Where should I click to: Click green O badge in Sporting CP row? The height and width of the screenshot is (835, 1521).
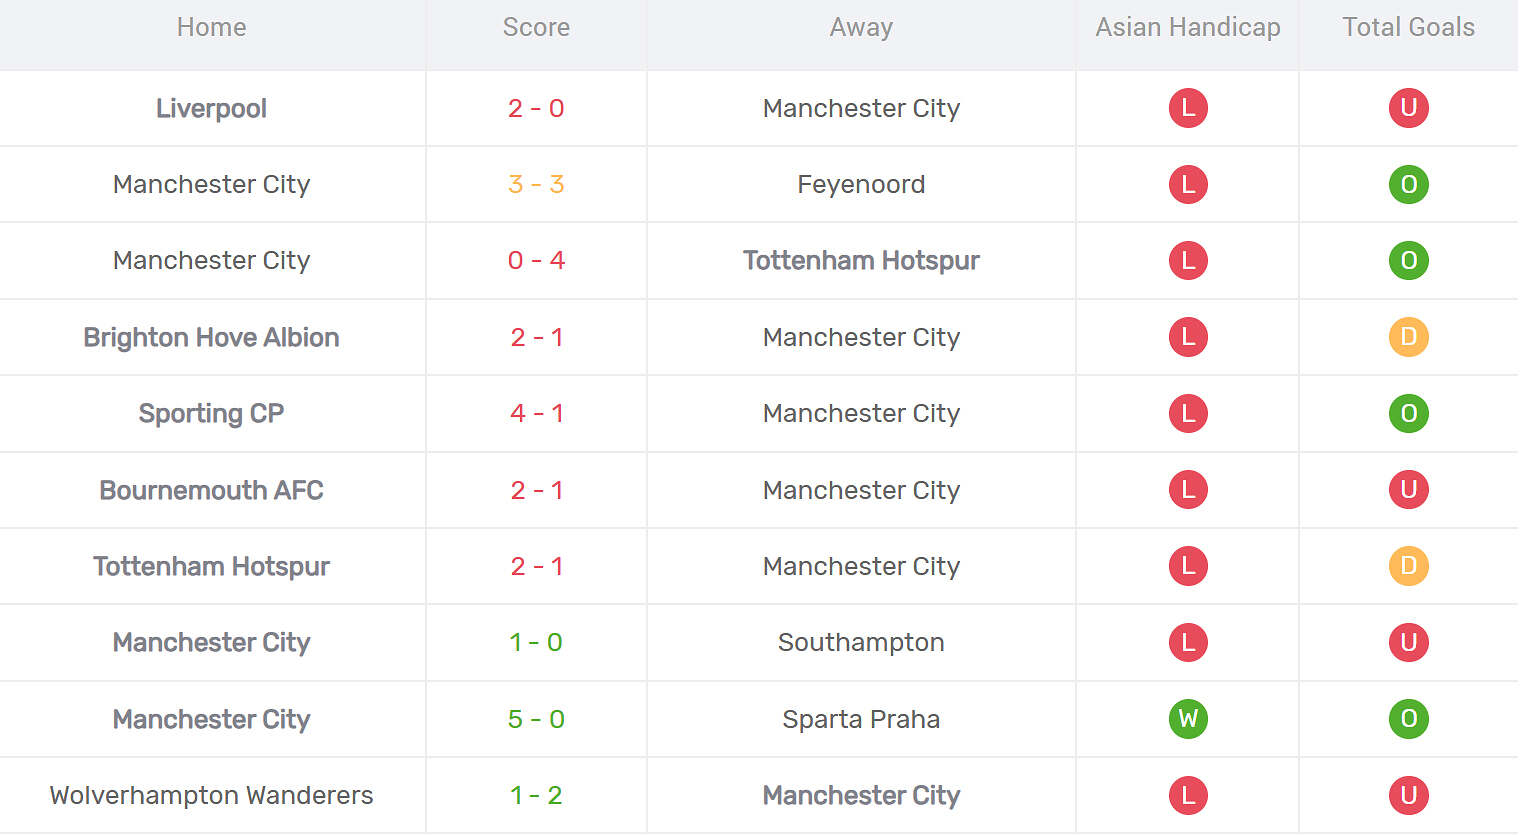tap(1408, 413)
